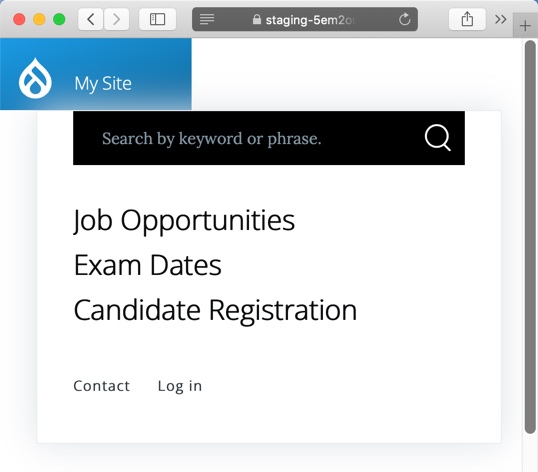Open the Job Opportunities menu link

coord(184,220)
